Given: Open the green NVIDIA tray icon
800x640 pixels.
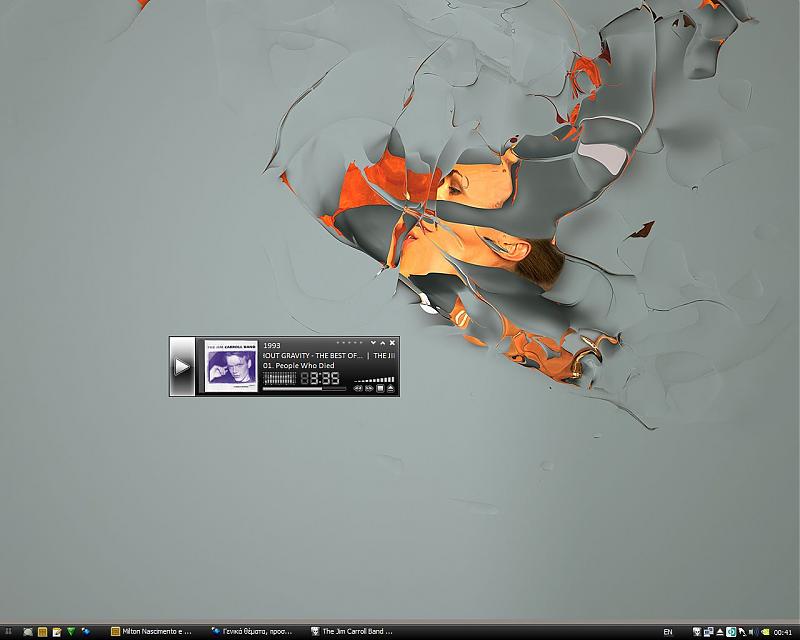Looking at the screenshot, I should point(764,632).
